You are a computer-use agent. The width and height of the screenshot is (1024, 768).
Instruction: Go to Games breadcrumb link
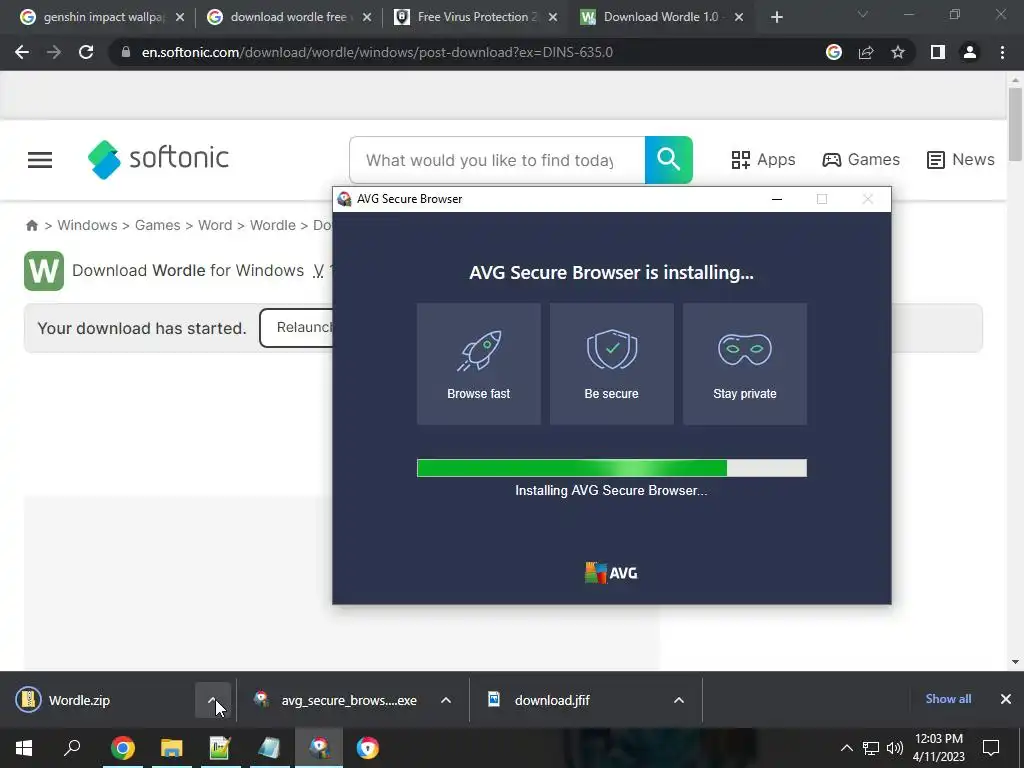click(157, 225)
